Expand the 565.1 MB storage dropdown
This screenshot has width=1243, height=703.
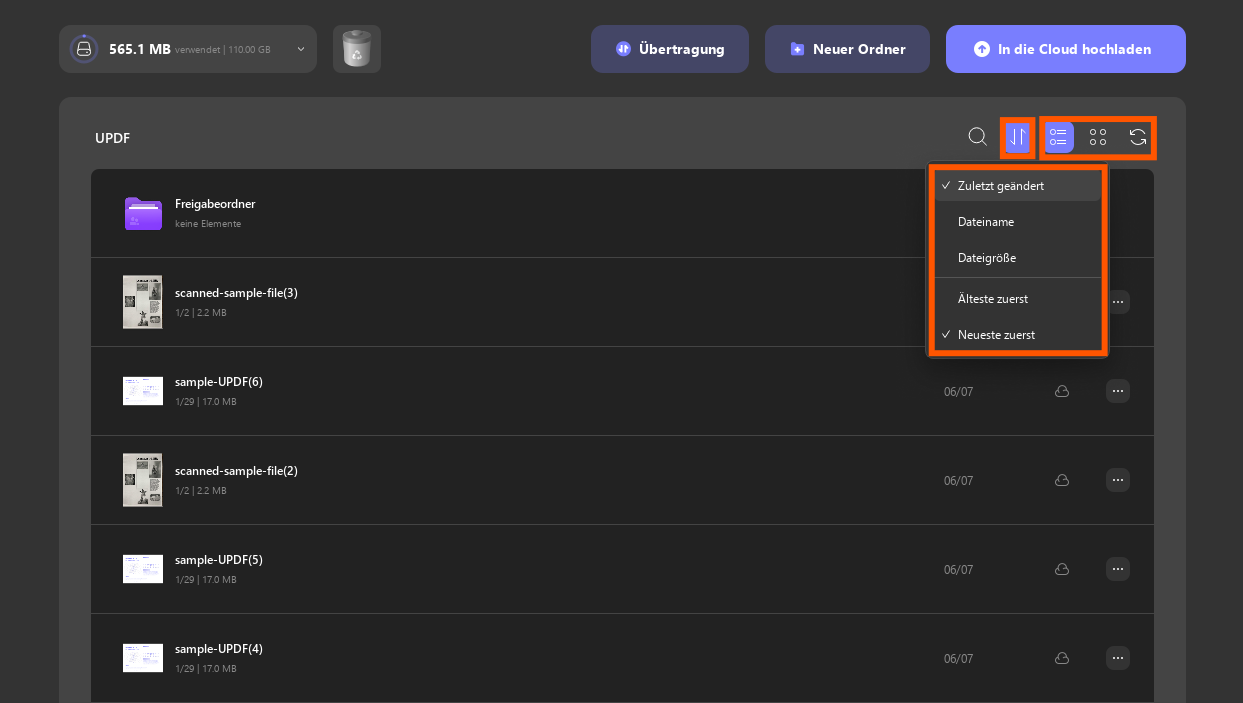pos(188,49)
